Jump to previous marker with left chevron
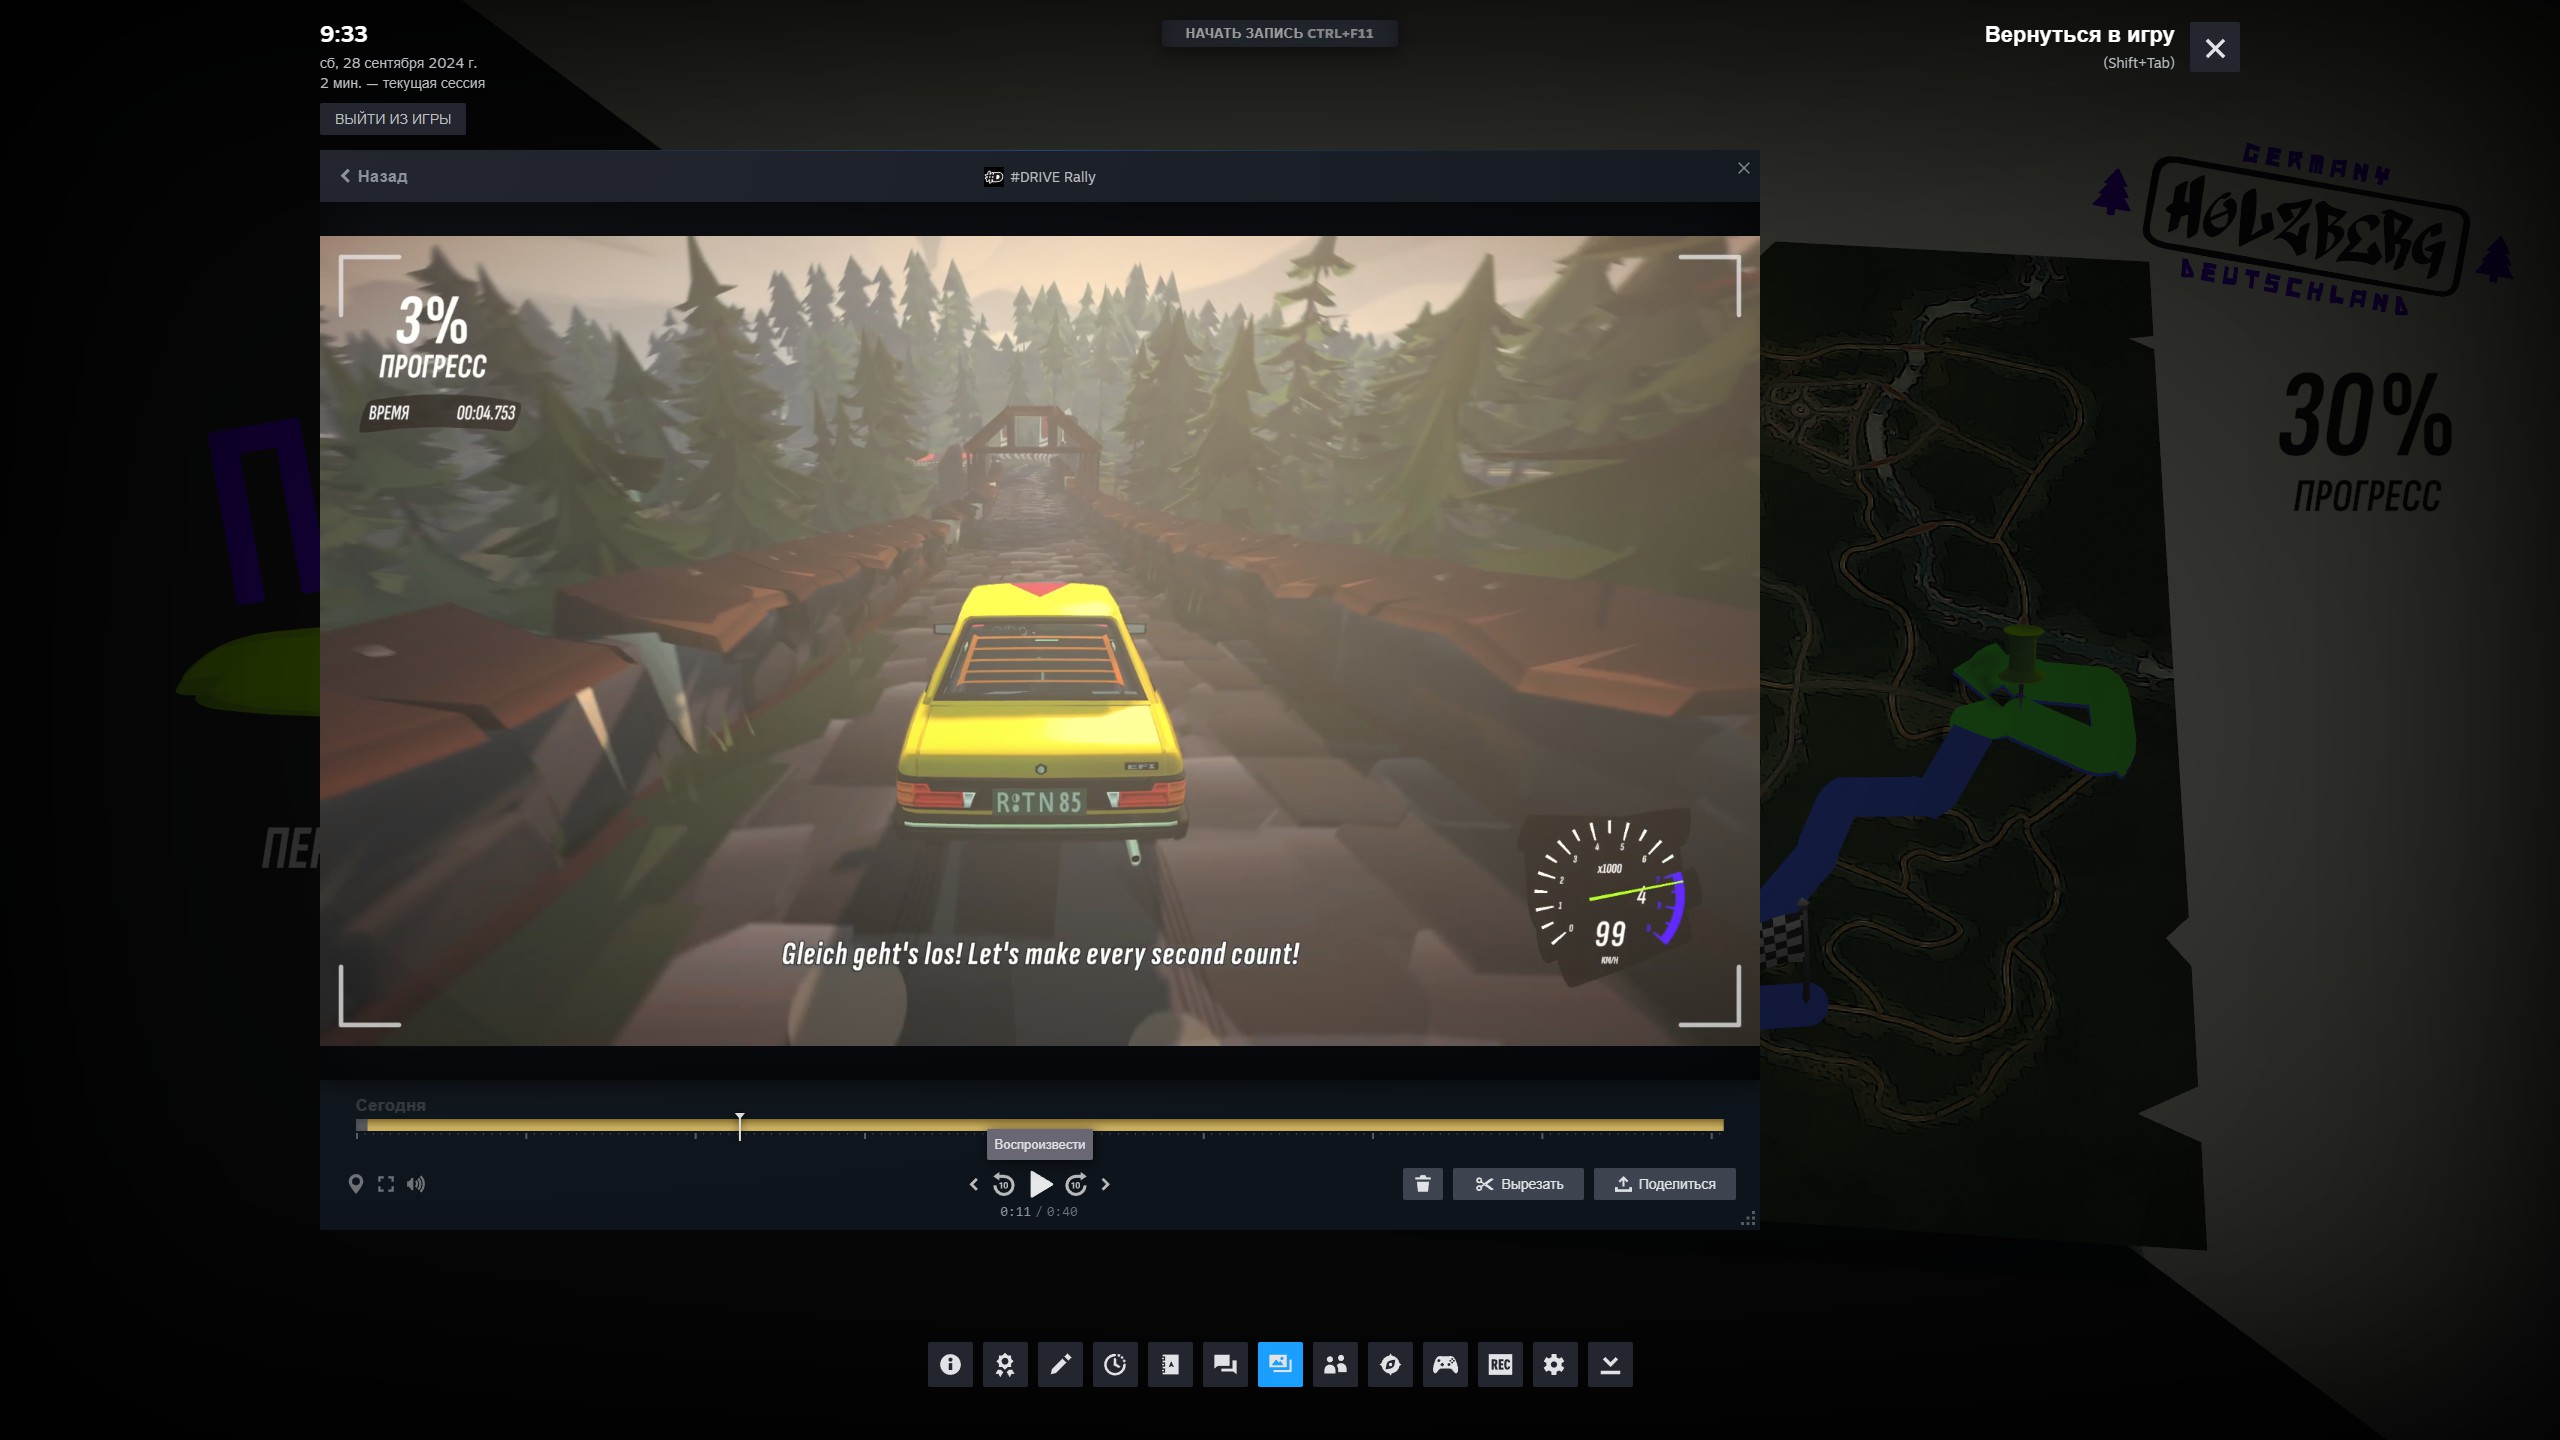Image resolution: width=2560 pixels, height=1440 pixels. tap(974, 1184)
